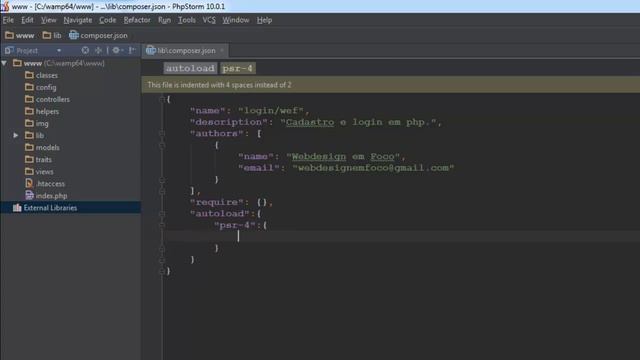Collapse the www root folder

[x=4, y=63]
